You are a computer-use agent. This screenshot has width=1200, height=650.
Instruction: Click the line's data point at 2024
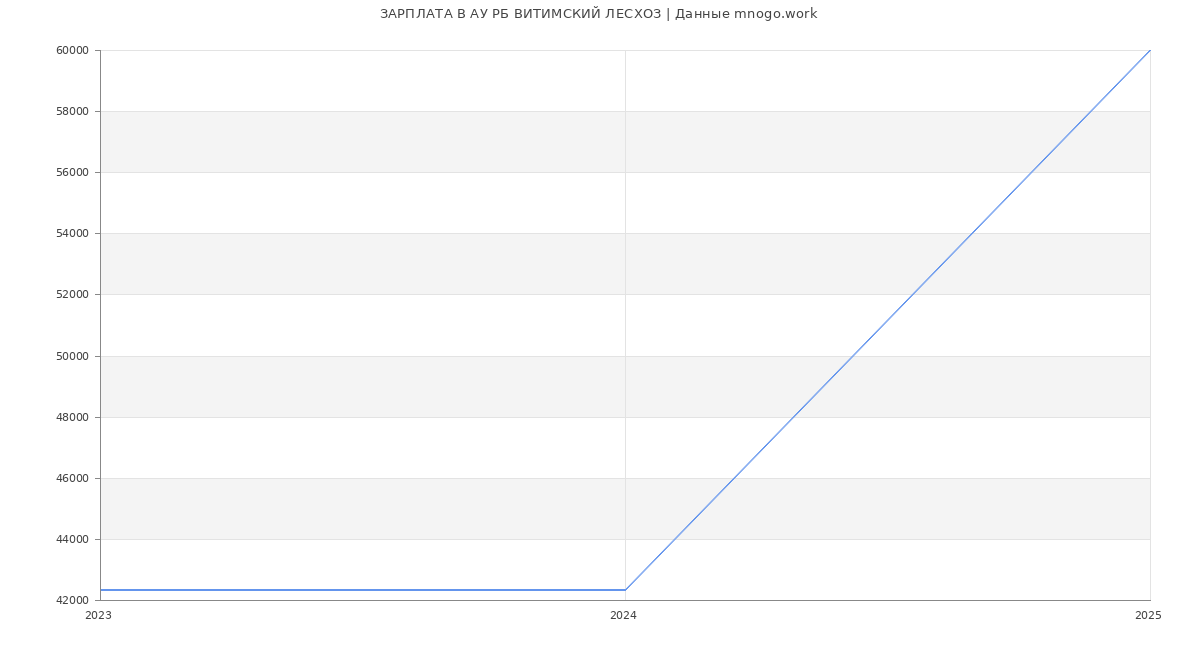tap(625, 590)
